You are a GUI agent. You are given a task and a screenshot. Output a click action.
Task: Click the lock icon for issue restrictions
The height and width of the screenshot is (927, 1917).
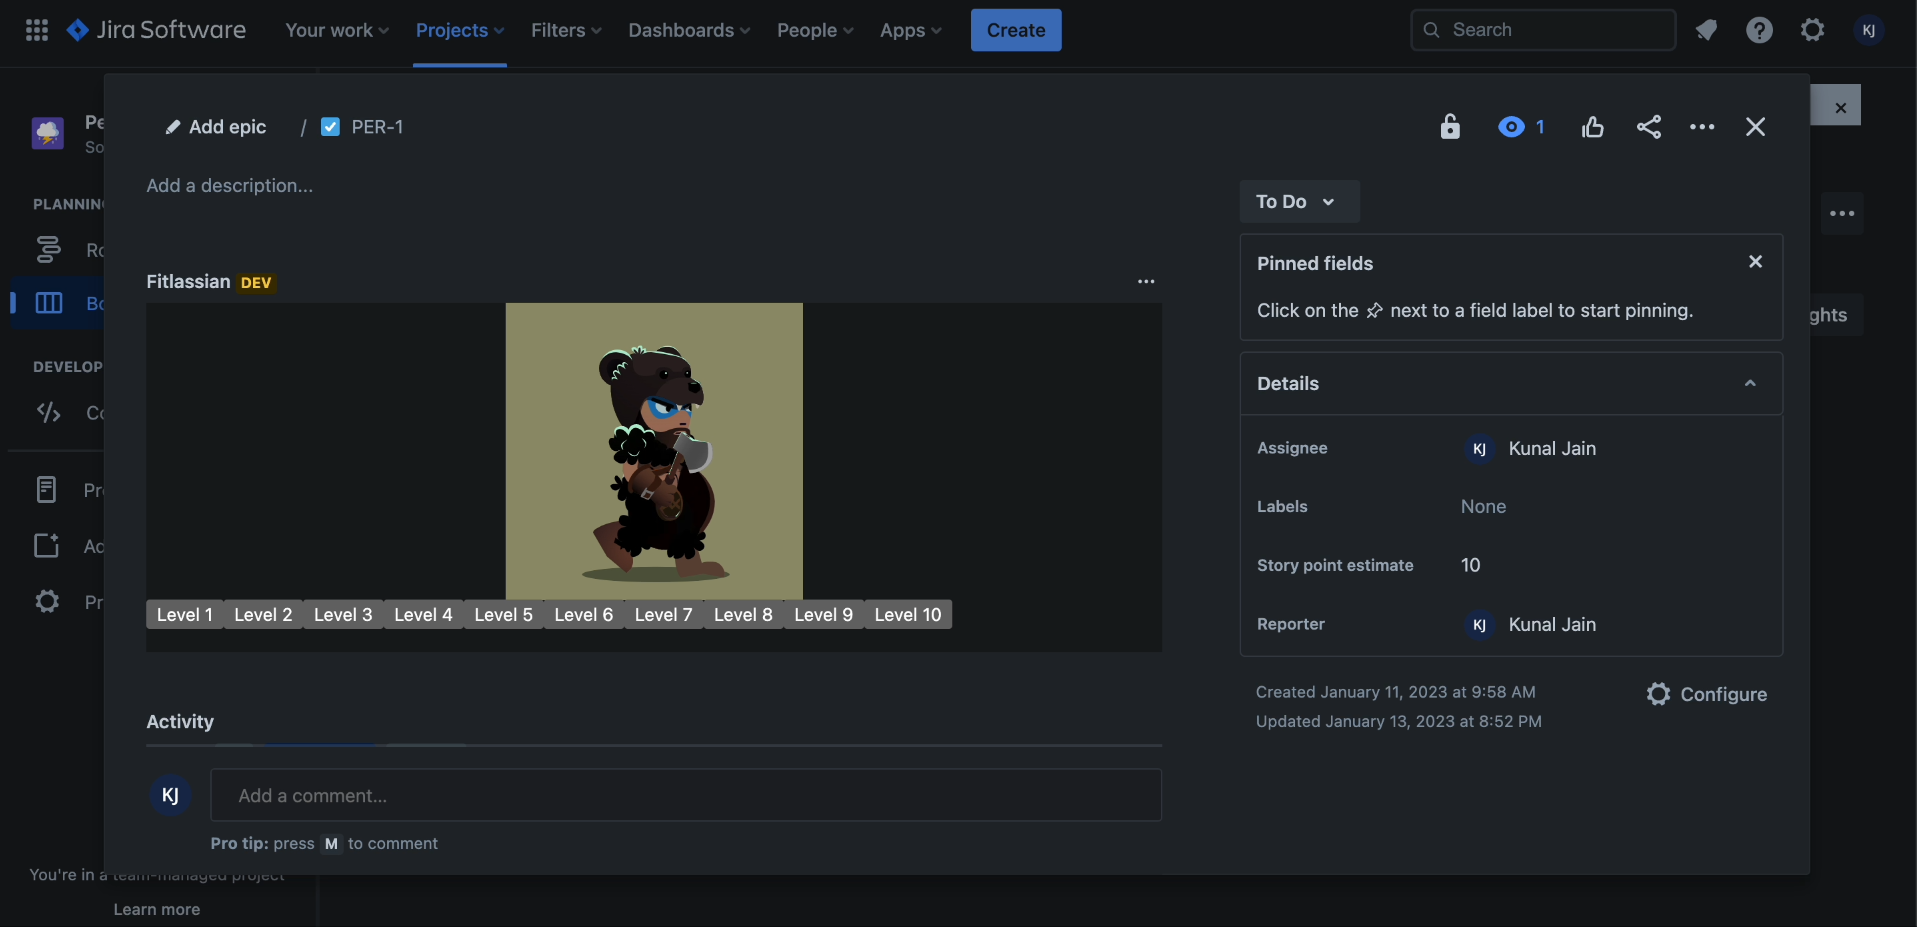1450,127
